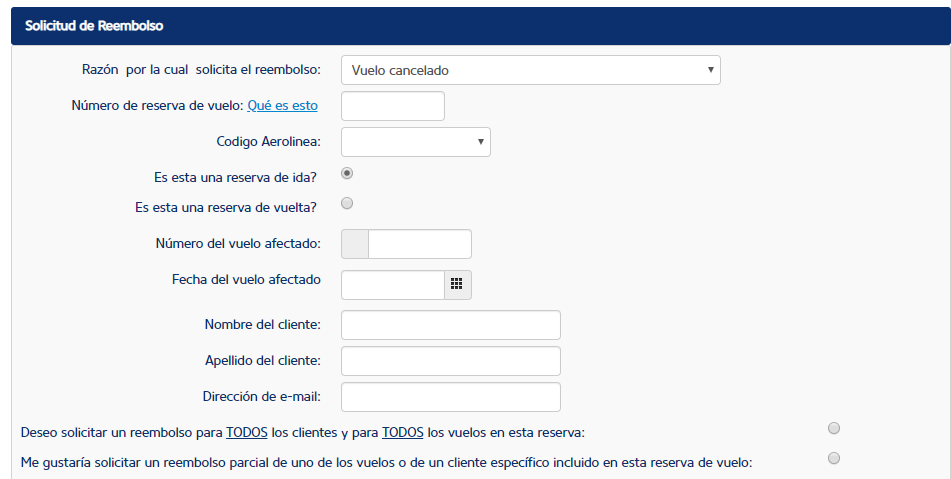Screen dimensions: 951x479
Task: Open the 'Razón' refund reason dropdown
Action: point(531,70)
